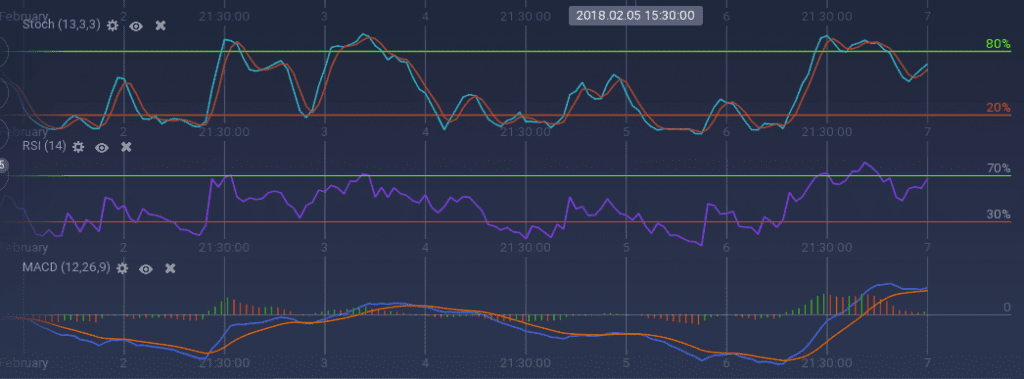
Task: Click the RSI 30% level label
Action: point(998,214)
